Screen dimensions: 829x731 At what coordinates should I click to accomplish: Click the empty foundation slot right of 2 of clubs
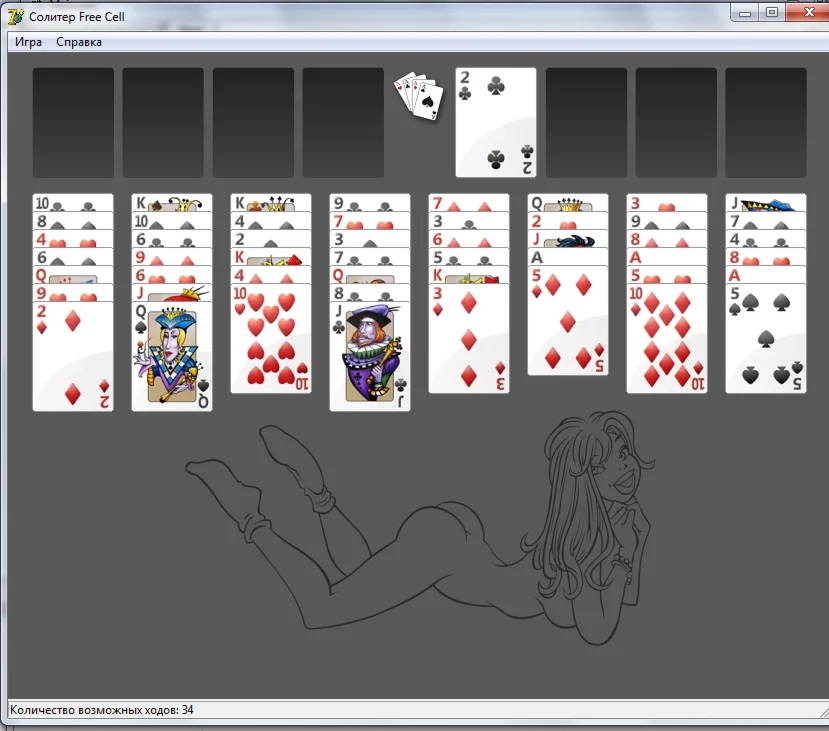(x=586, y=122)
